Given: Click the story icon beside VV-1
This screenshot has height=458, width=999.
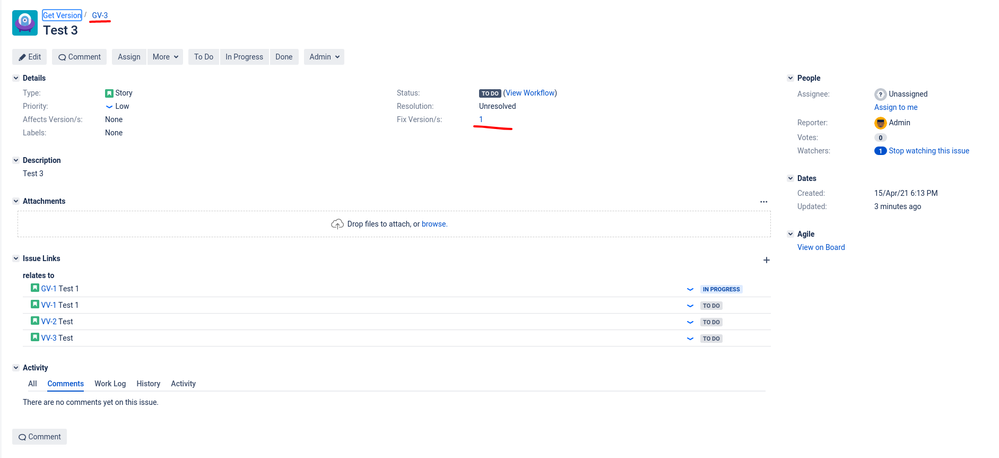Looking at the screenshot, I should [35, 305].
